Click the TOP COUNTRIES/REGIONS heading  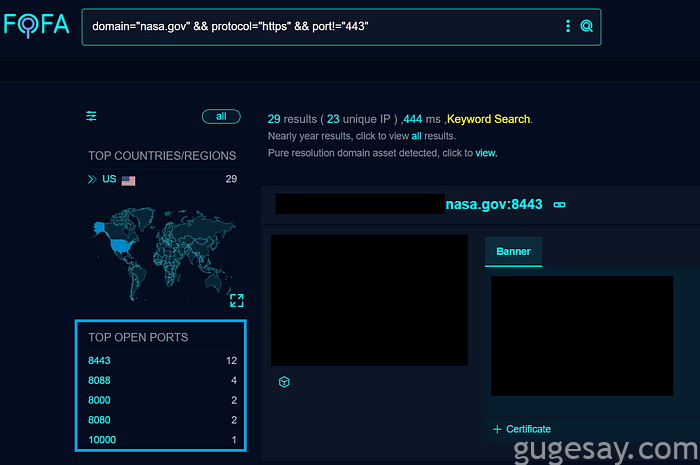click(162, 156)
